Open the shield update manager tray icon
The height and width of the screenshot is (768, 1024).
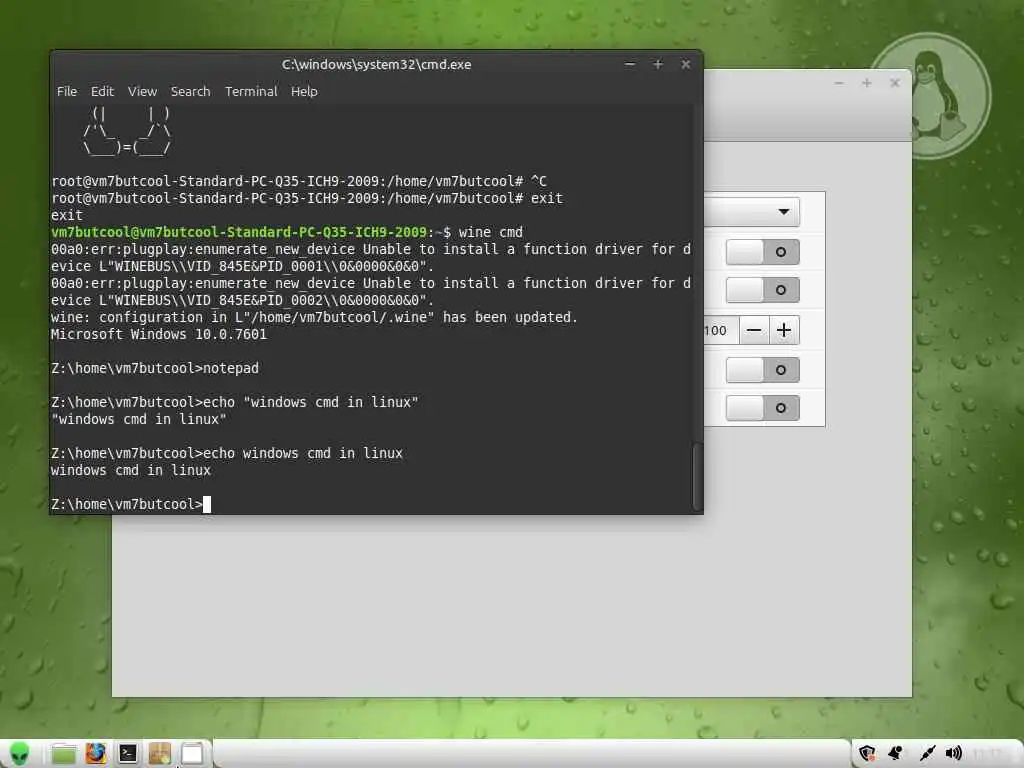(x=867, y=753)
